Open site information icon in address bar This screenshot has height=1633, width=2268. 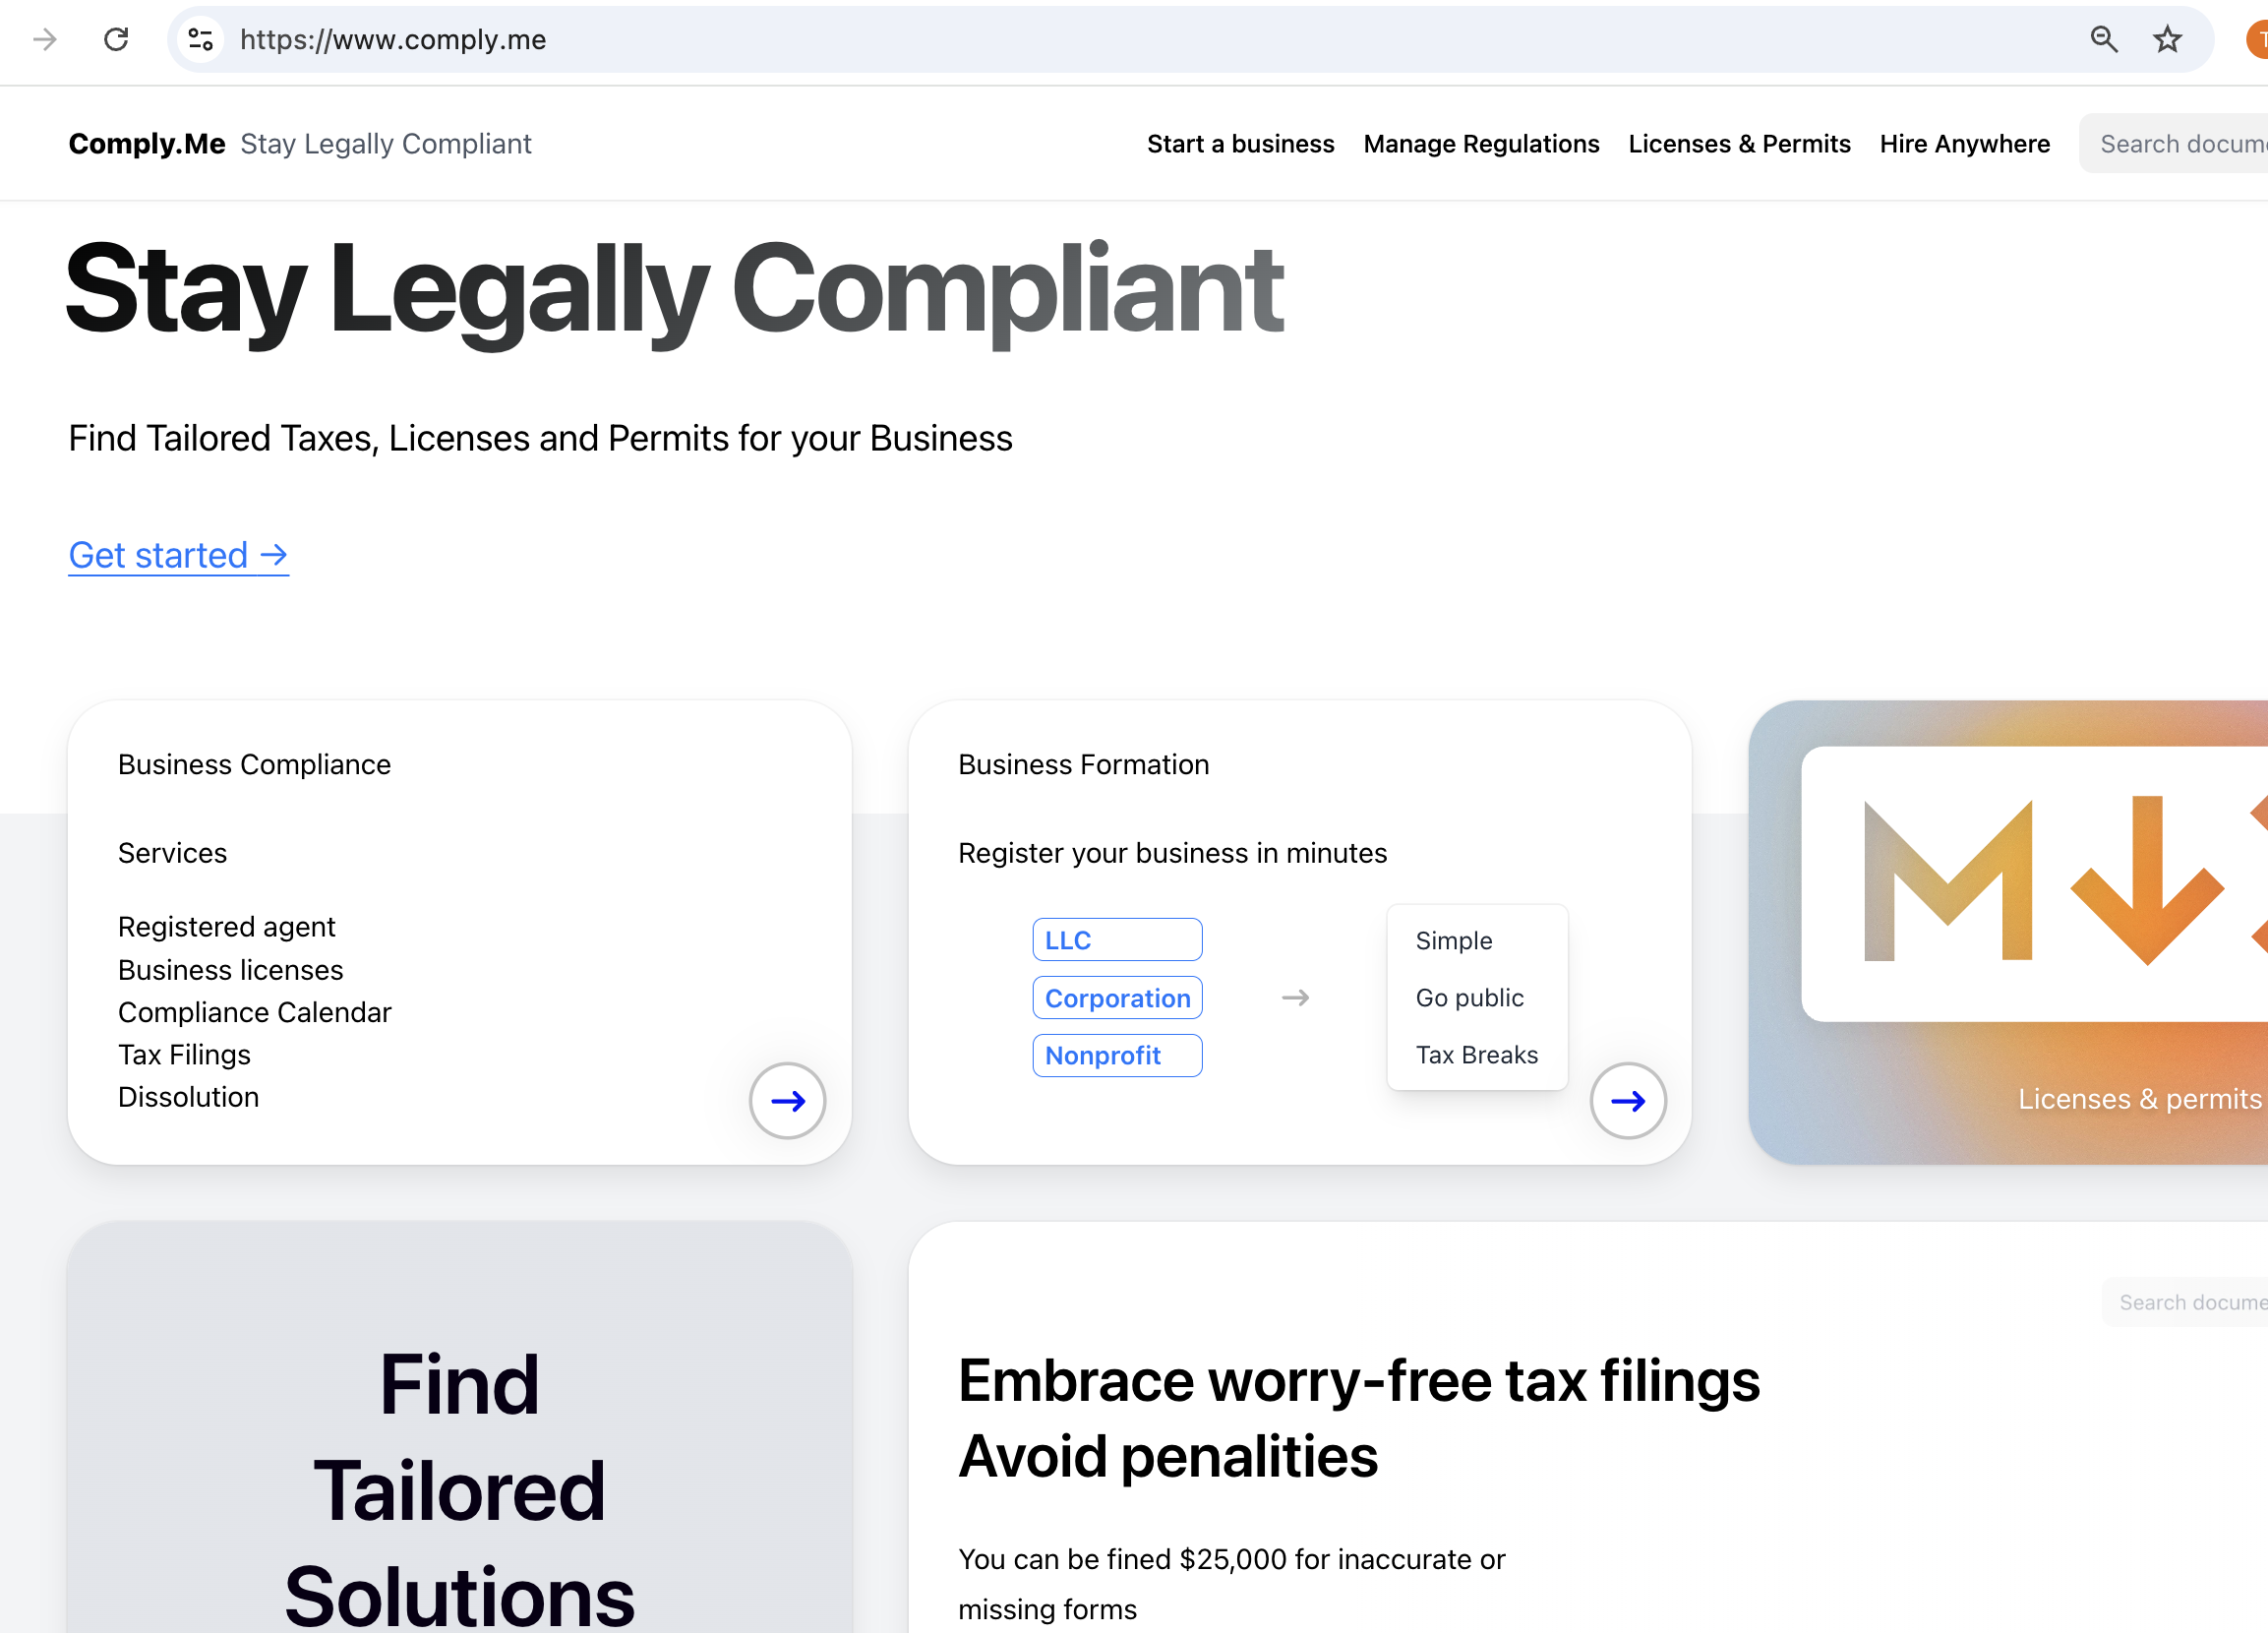pos(200,40)
